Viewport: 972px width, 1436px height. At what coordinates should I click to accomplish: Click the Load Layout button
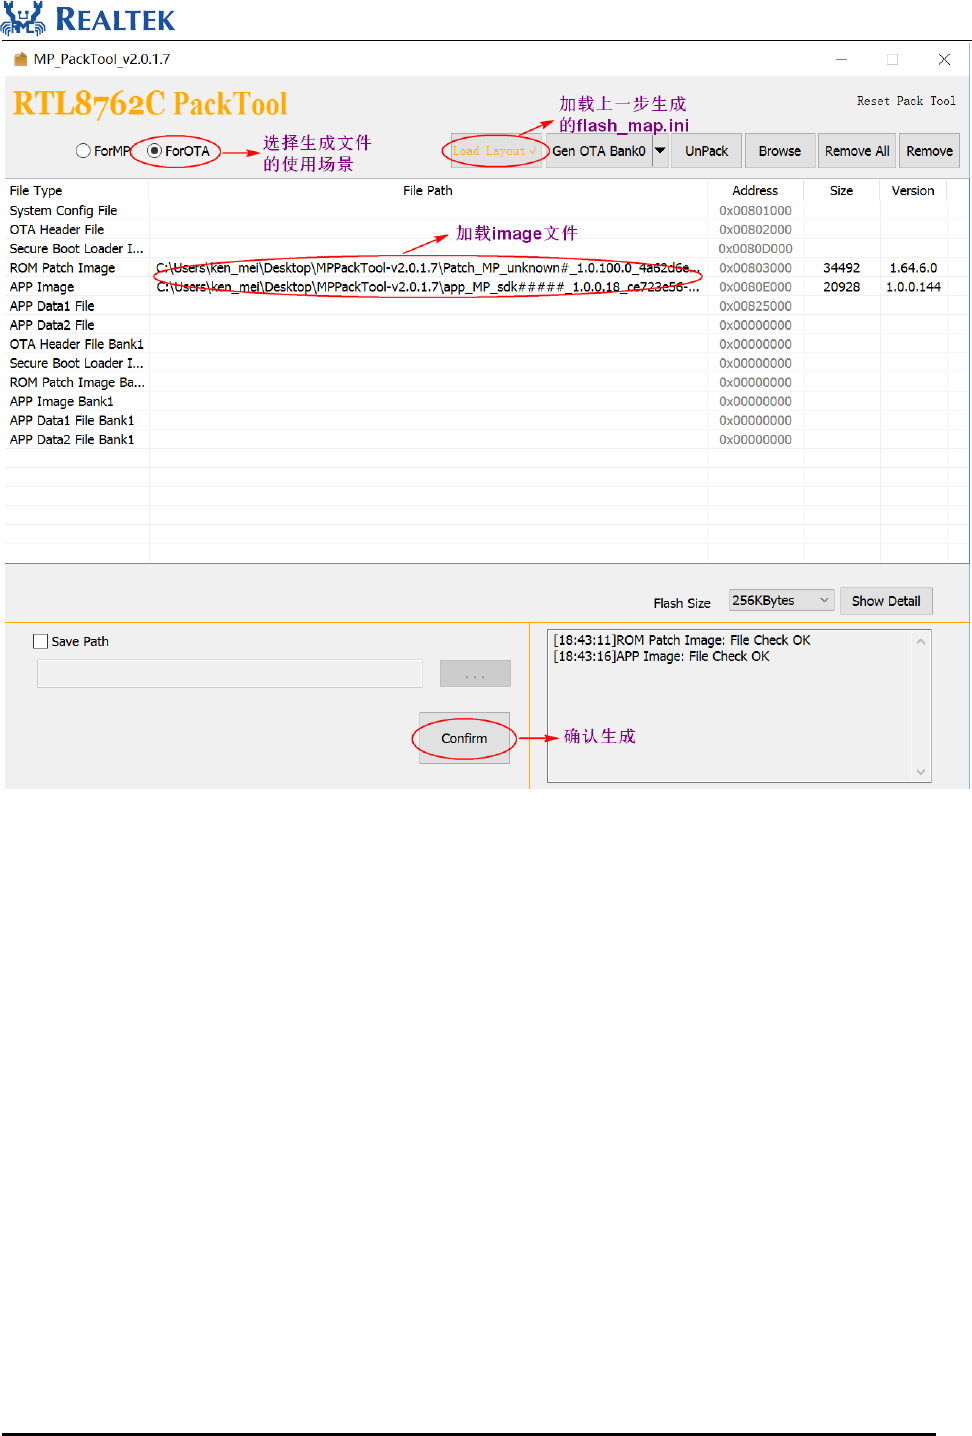point(496,151)
